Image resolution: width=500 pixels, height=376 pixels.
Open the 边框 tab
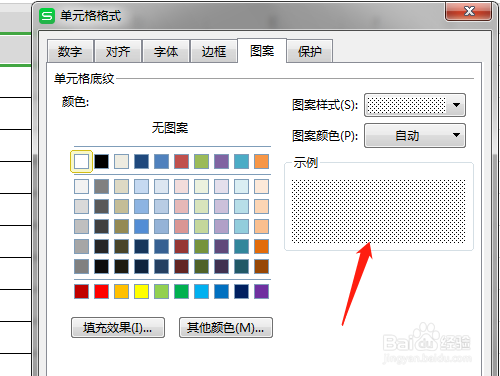click(214, 51)
